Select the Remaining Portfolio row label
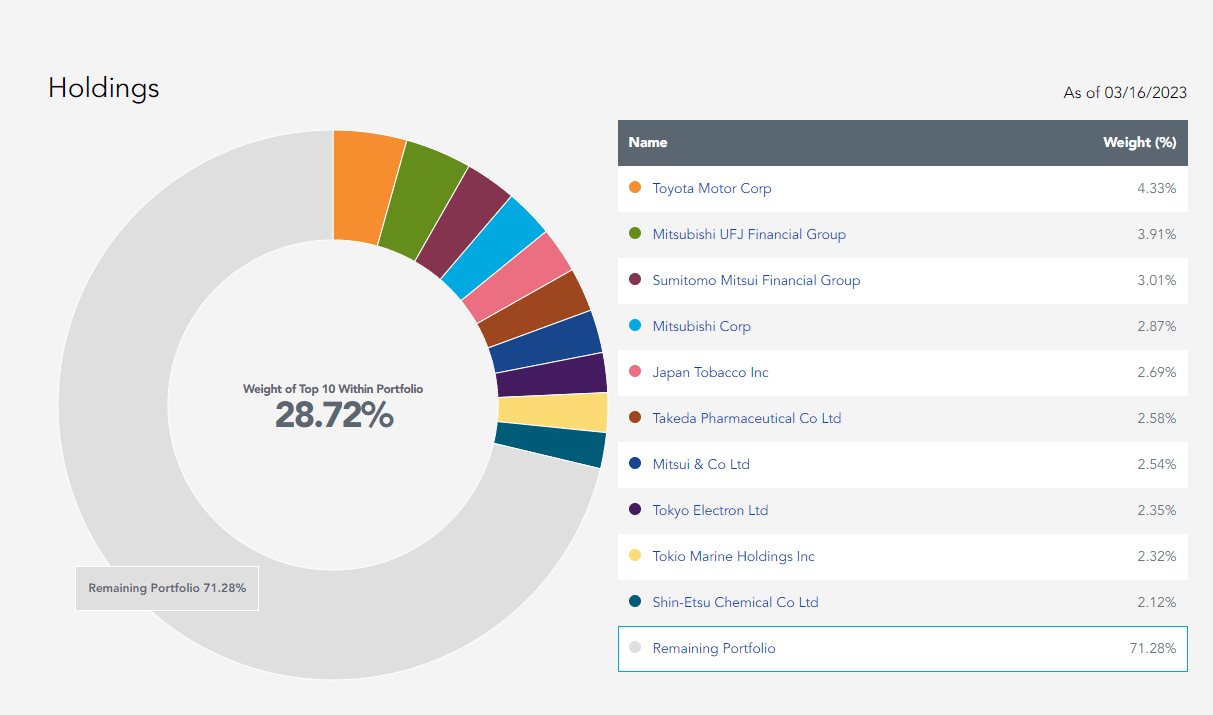 714,648
